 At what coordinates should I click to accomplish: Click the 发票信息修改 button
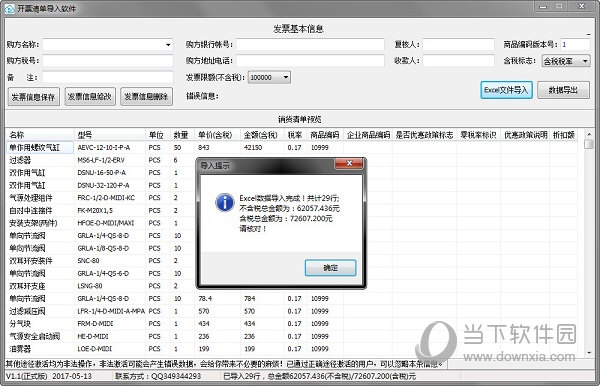(90, 97)
